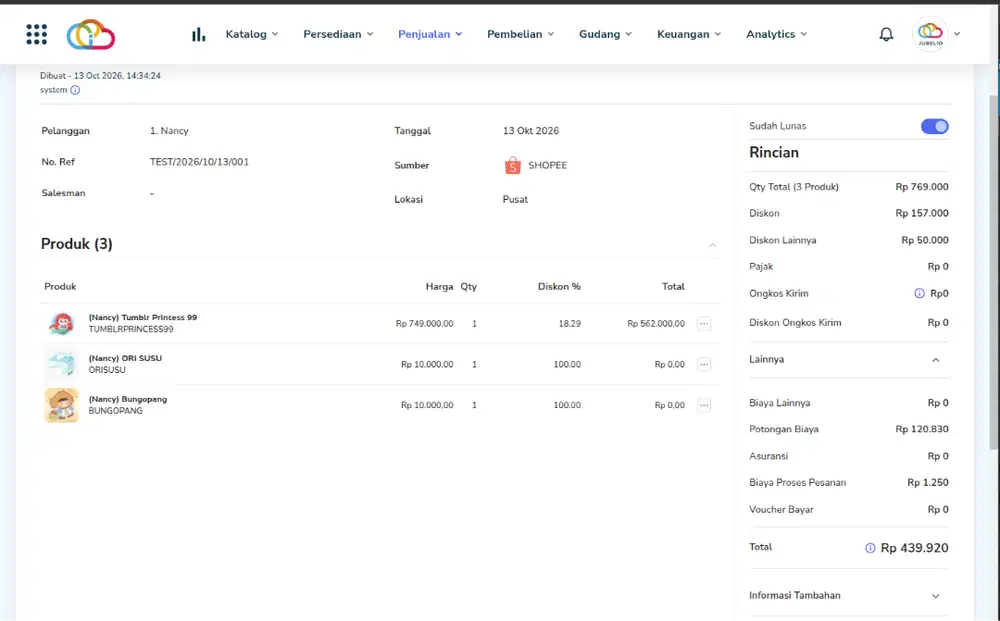Click the Diskon % column header
The height and width of the screenshot is (621, 1000).
pos(559,287)
